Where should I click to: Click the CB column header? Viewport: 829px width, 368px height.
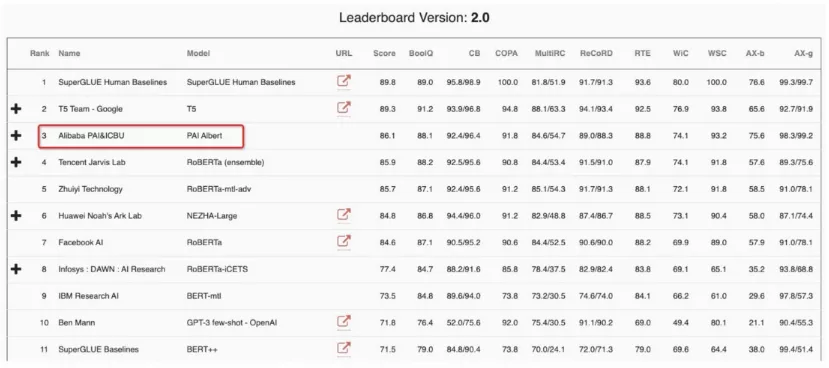[x=474, y=53]
